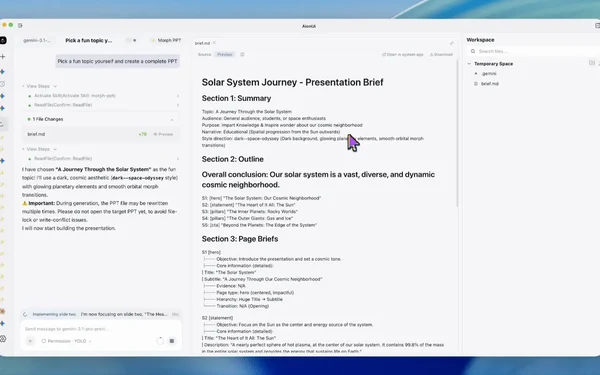600x375 pixels.
Task: Click the Implementing slide two status bar
Action: tap(101, 314)
